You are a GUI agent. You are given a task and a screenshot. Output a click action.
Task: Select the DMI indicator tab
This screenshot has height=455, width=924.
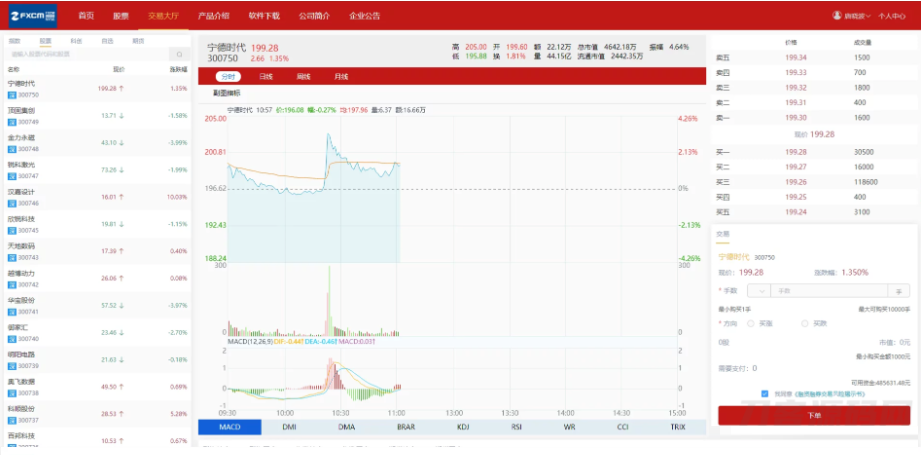289,427
